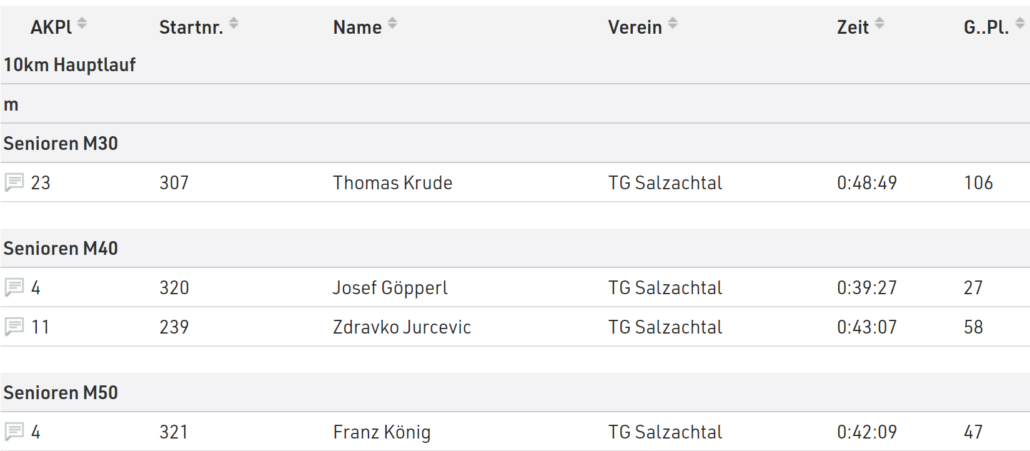This screenshot has width=1030, height=451.
Task: Sort by Startnr. column arrows
Action: coord(233,24)
